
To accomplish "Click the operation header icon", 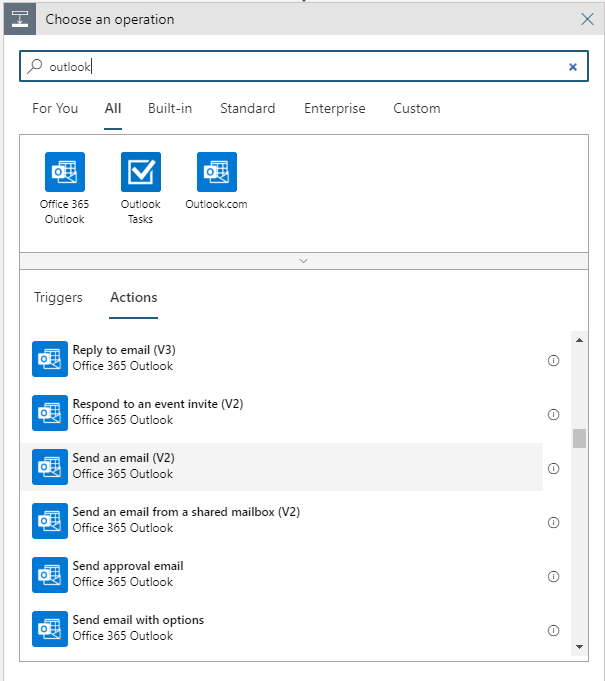I will pos(20,19).
